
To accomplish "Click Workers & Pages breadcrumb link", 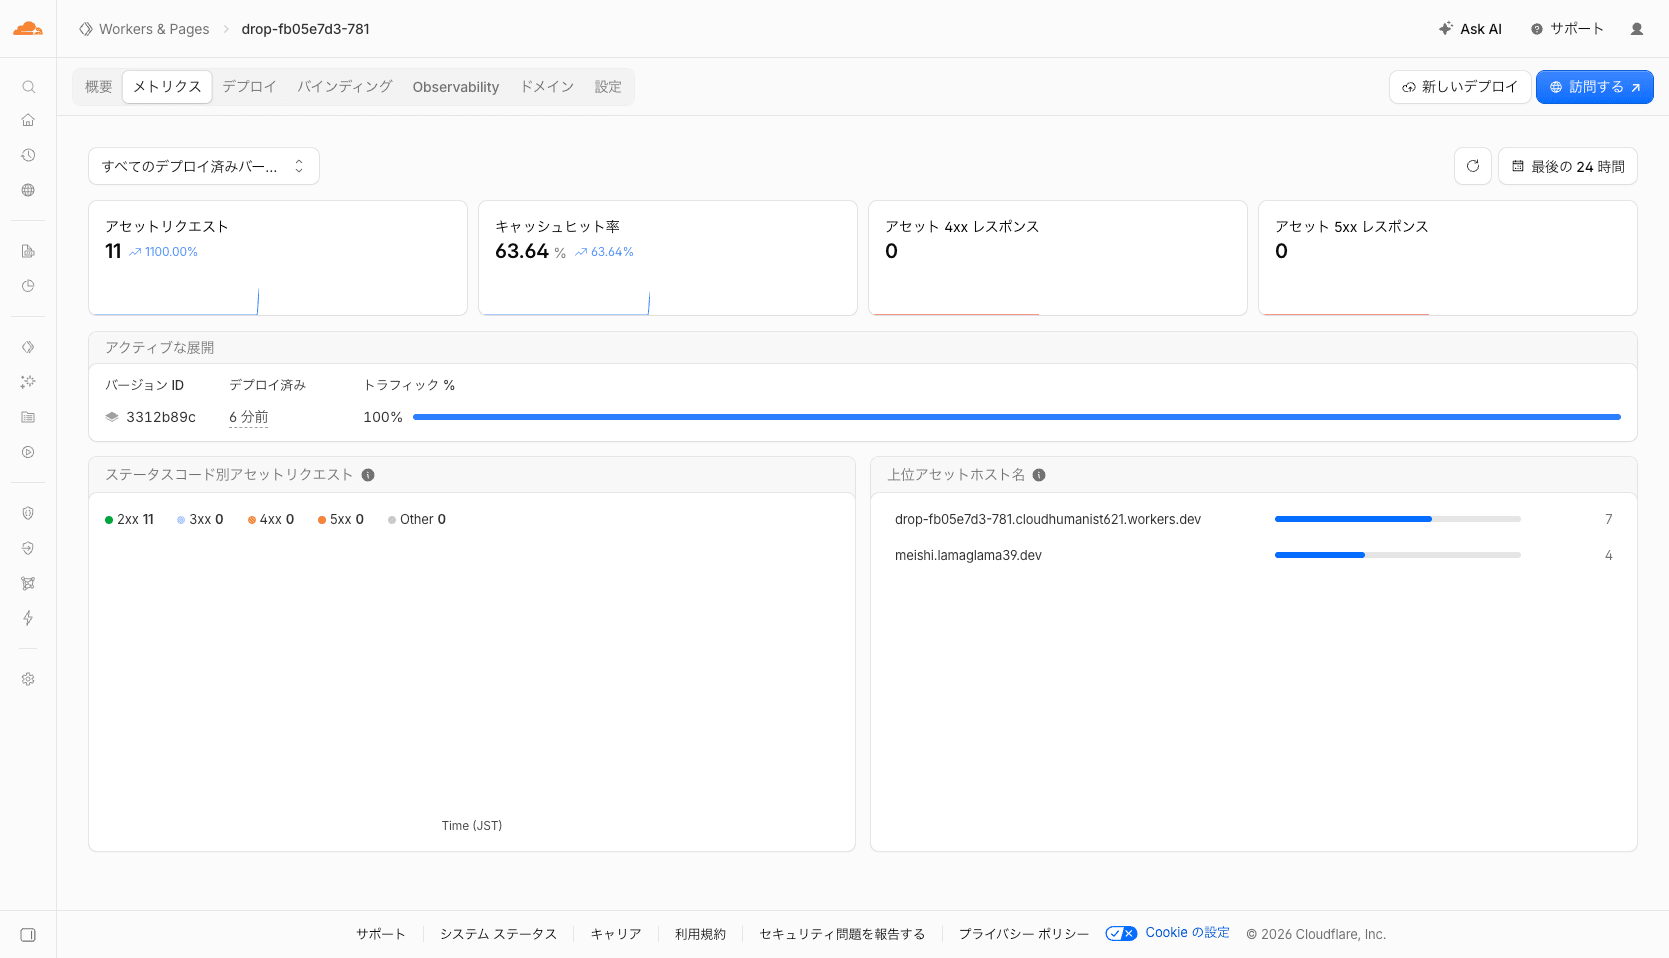I will (154, 29).
